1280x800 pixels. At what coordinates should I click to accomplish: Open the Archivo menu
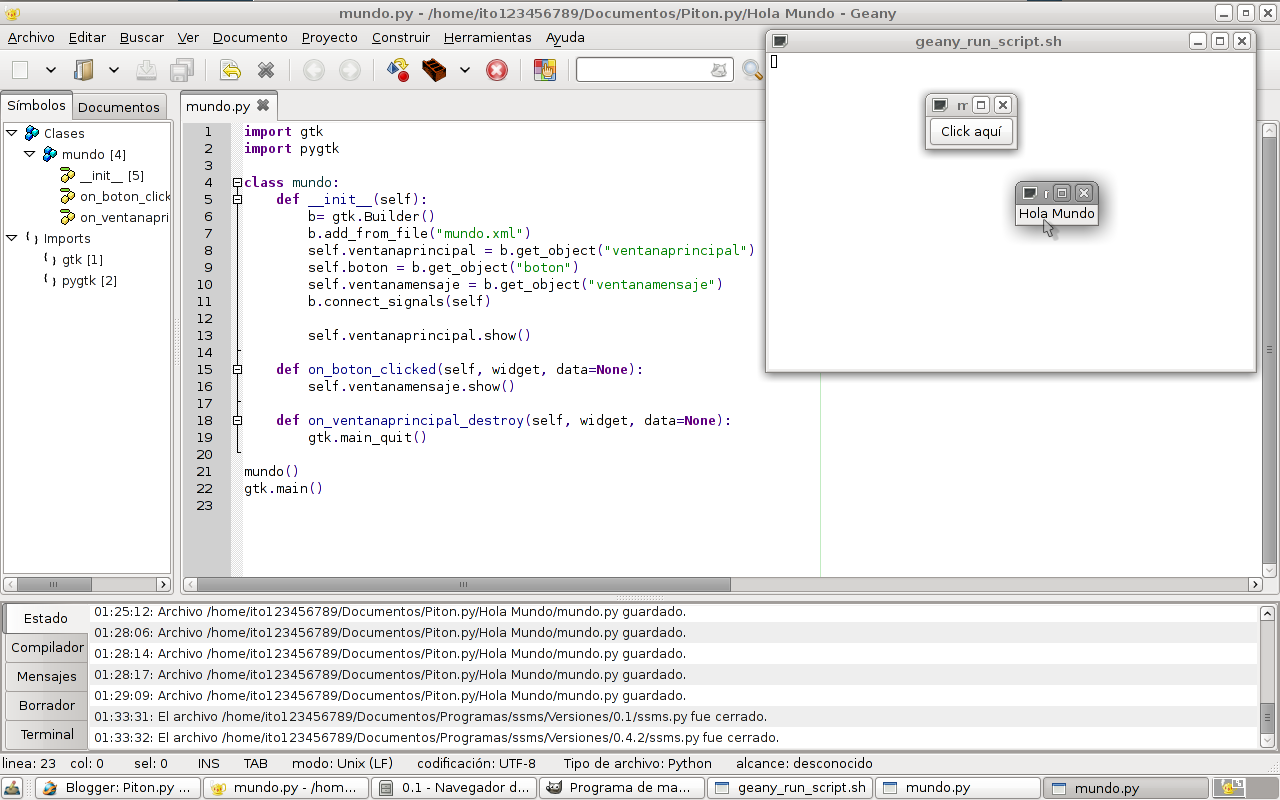[x=31, y=37]
